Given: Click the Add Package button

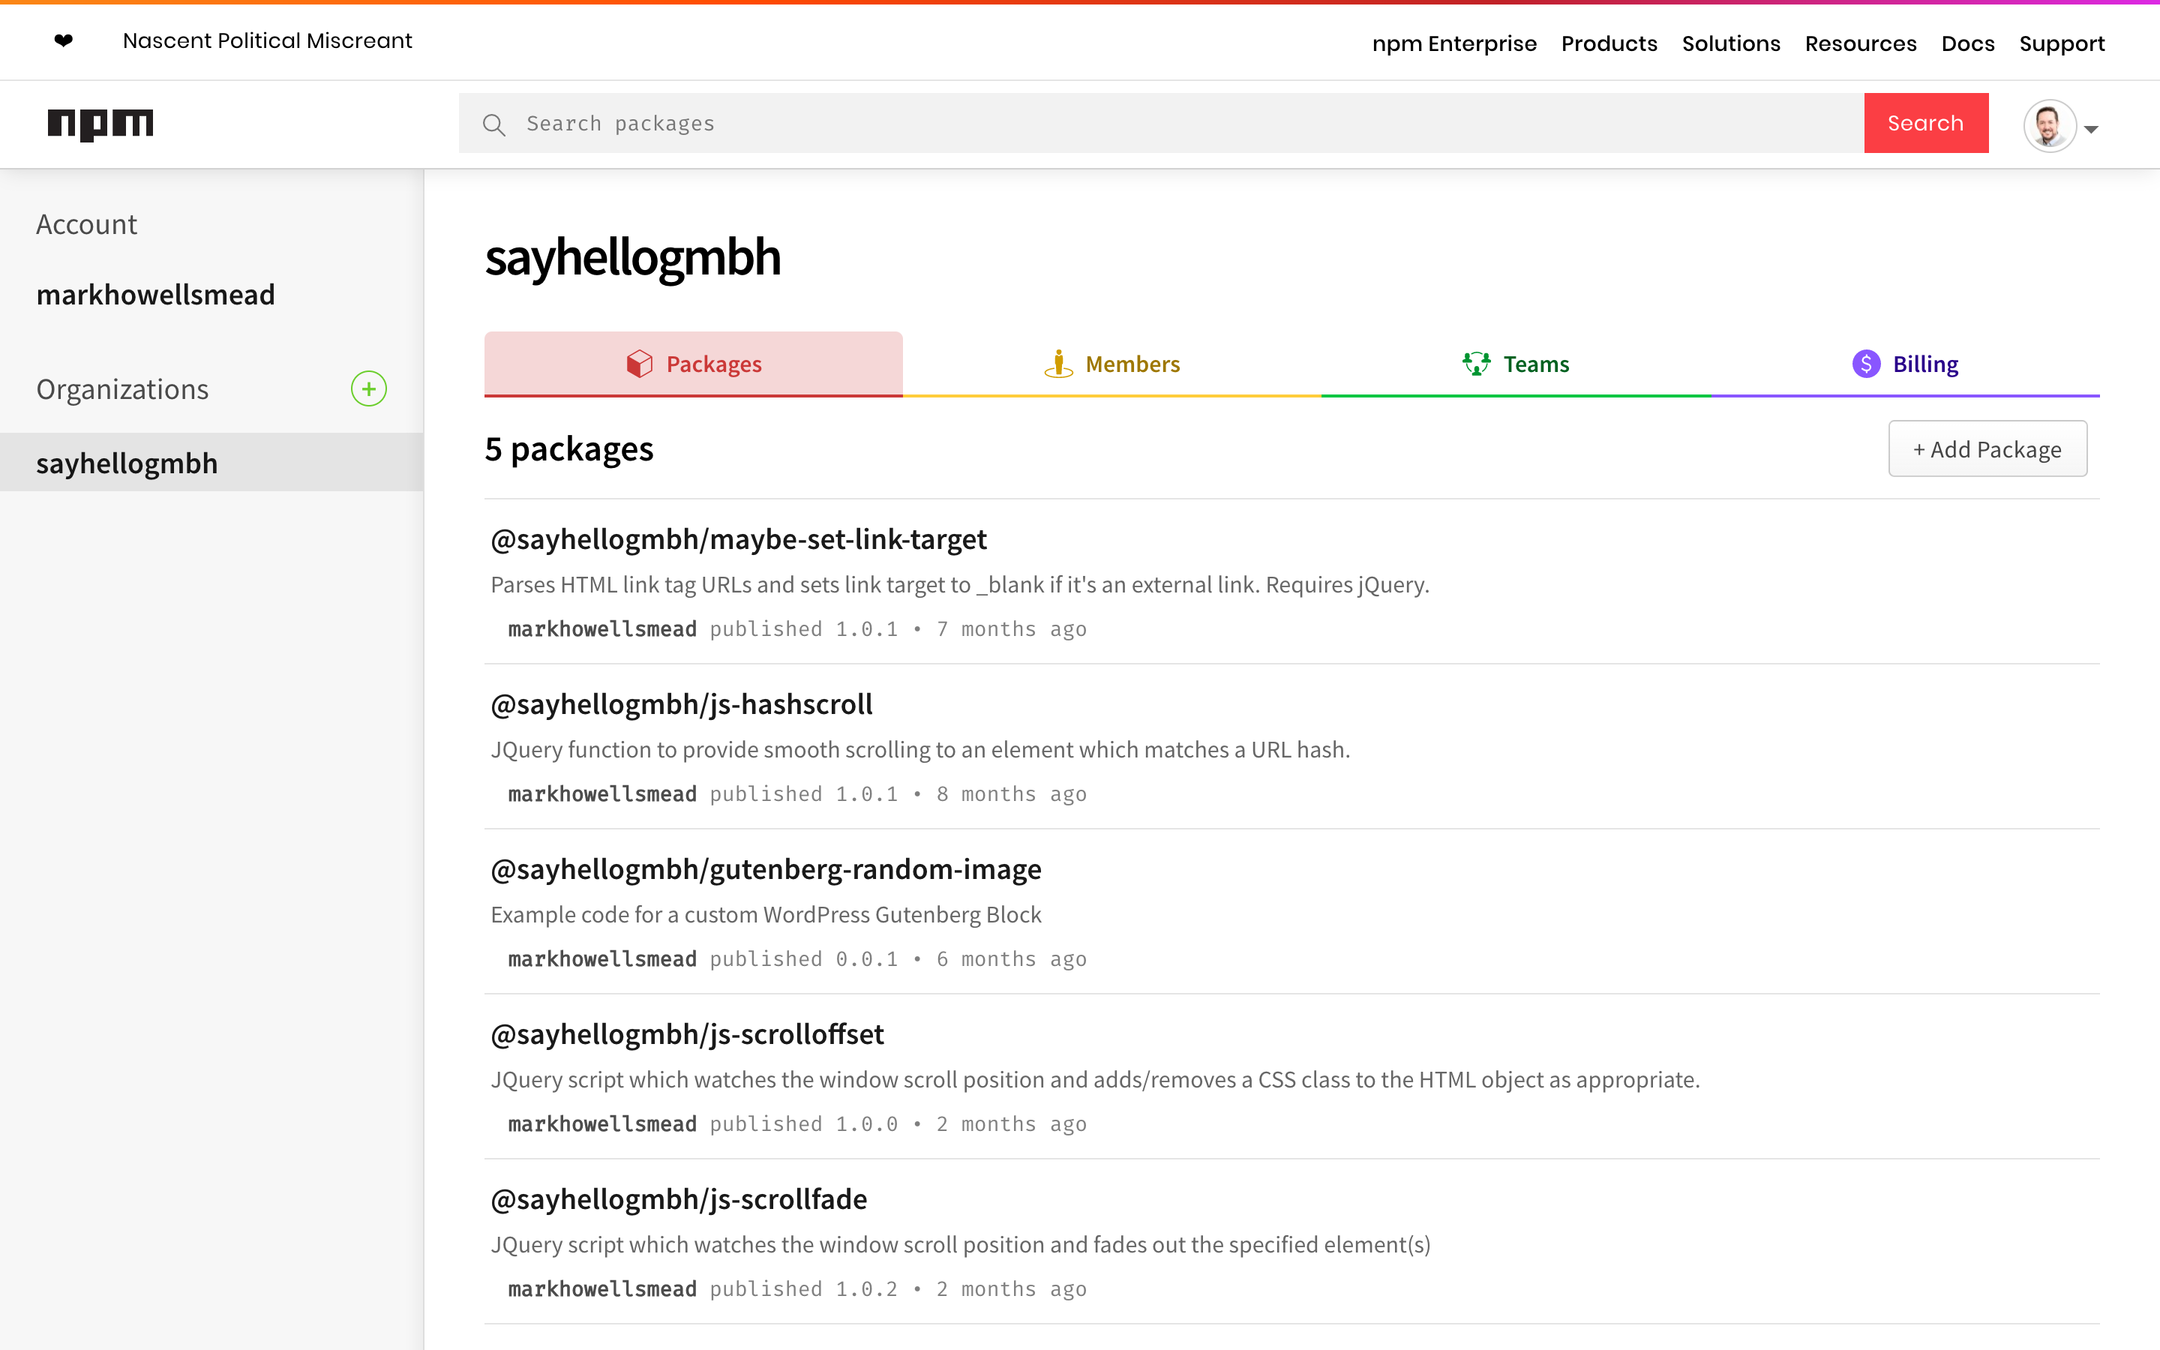Looking at the screenshot, I should coord(1987,449).
